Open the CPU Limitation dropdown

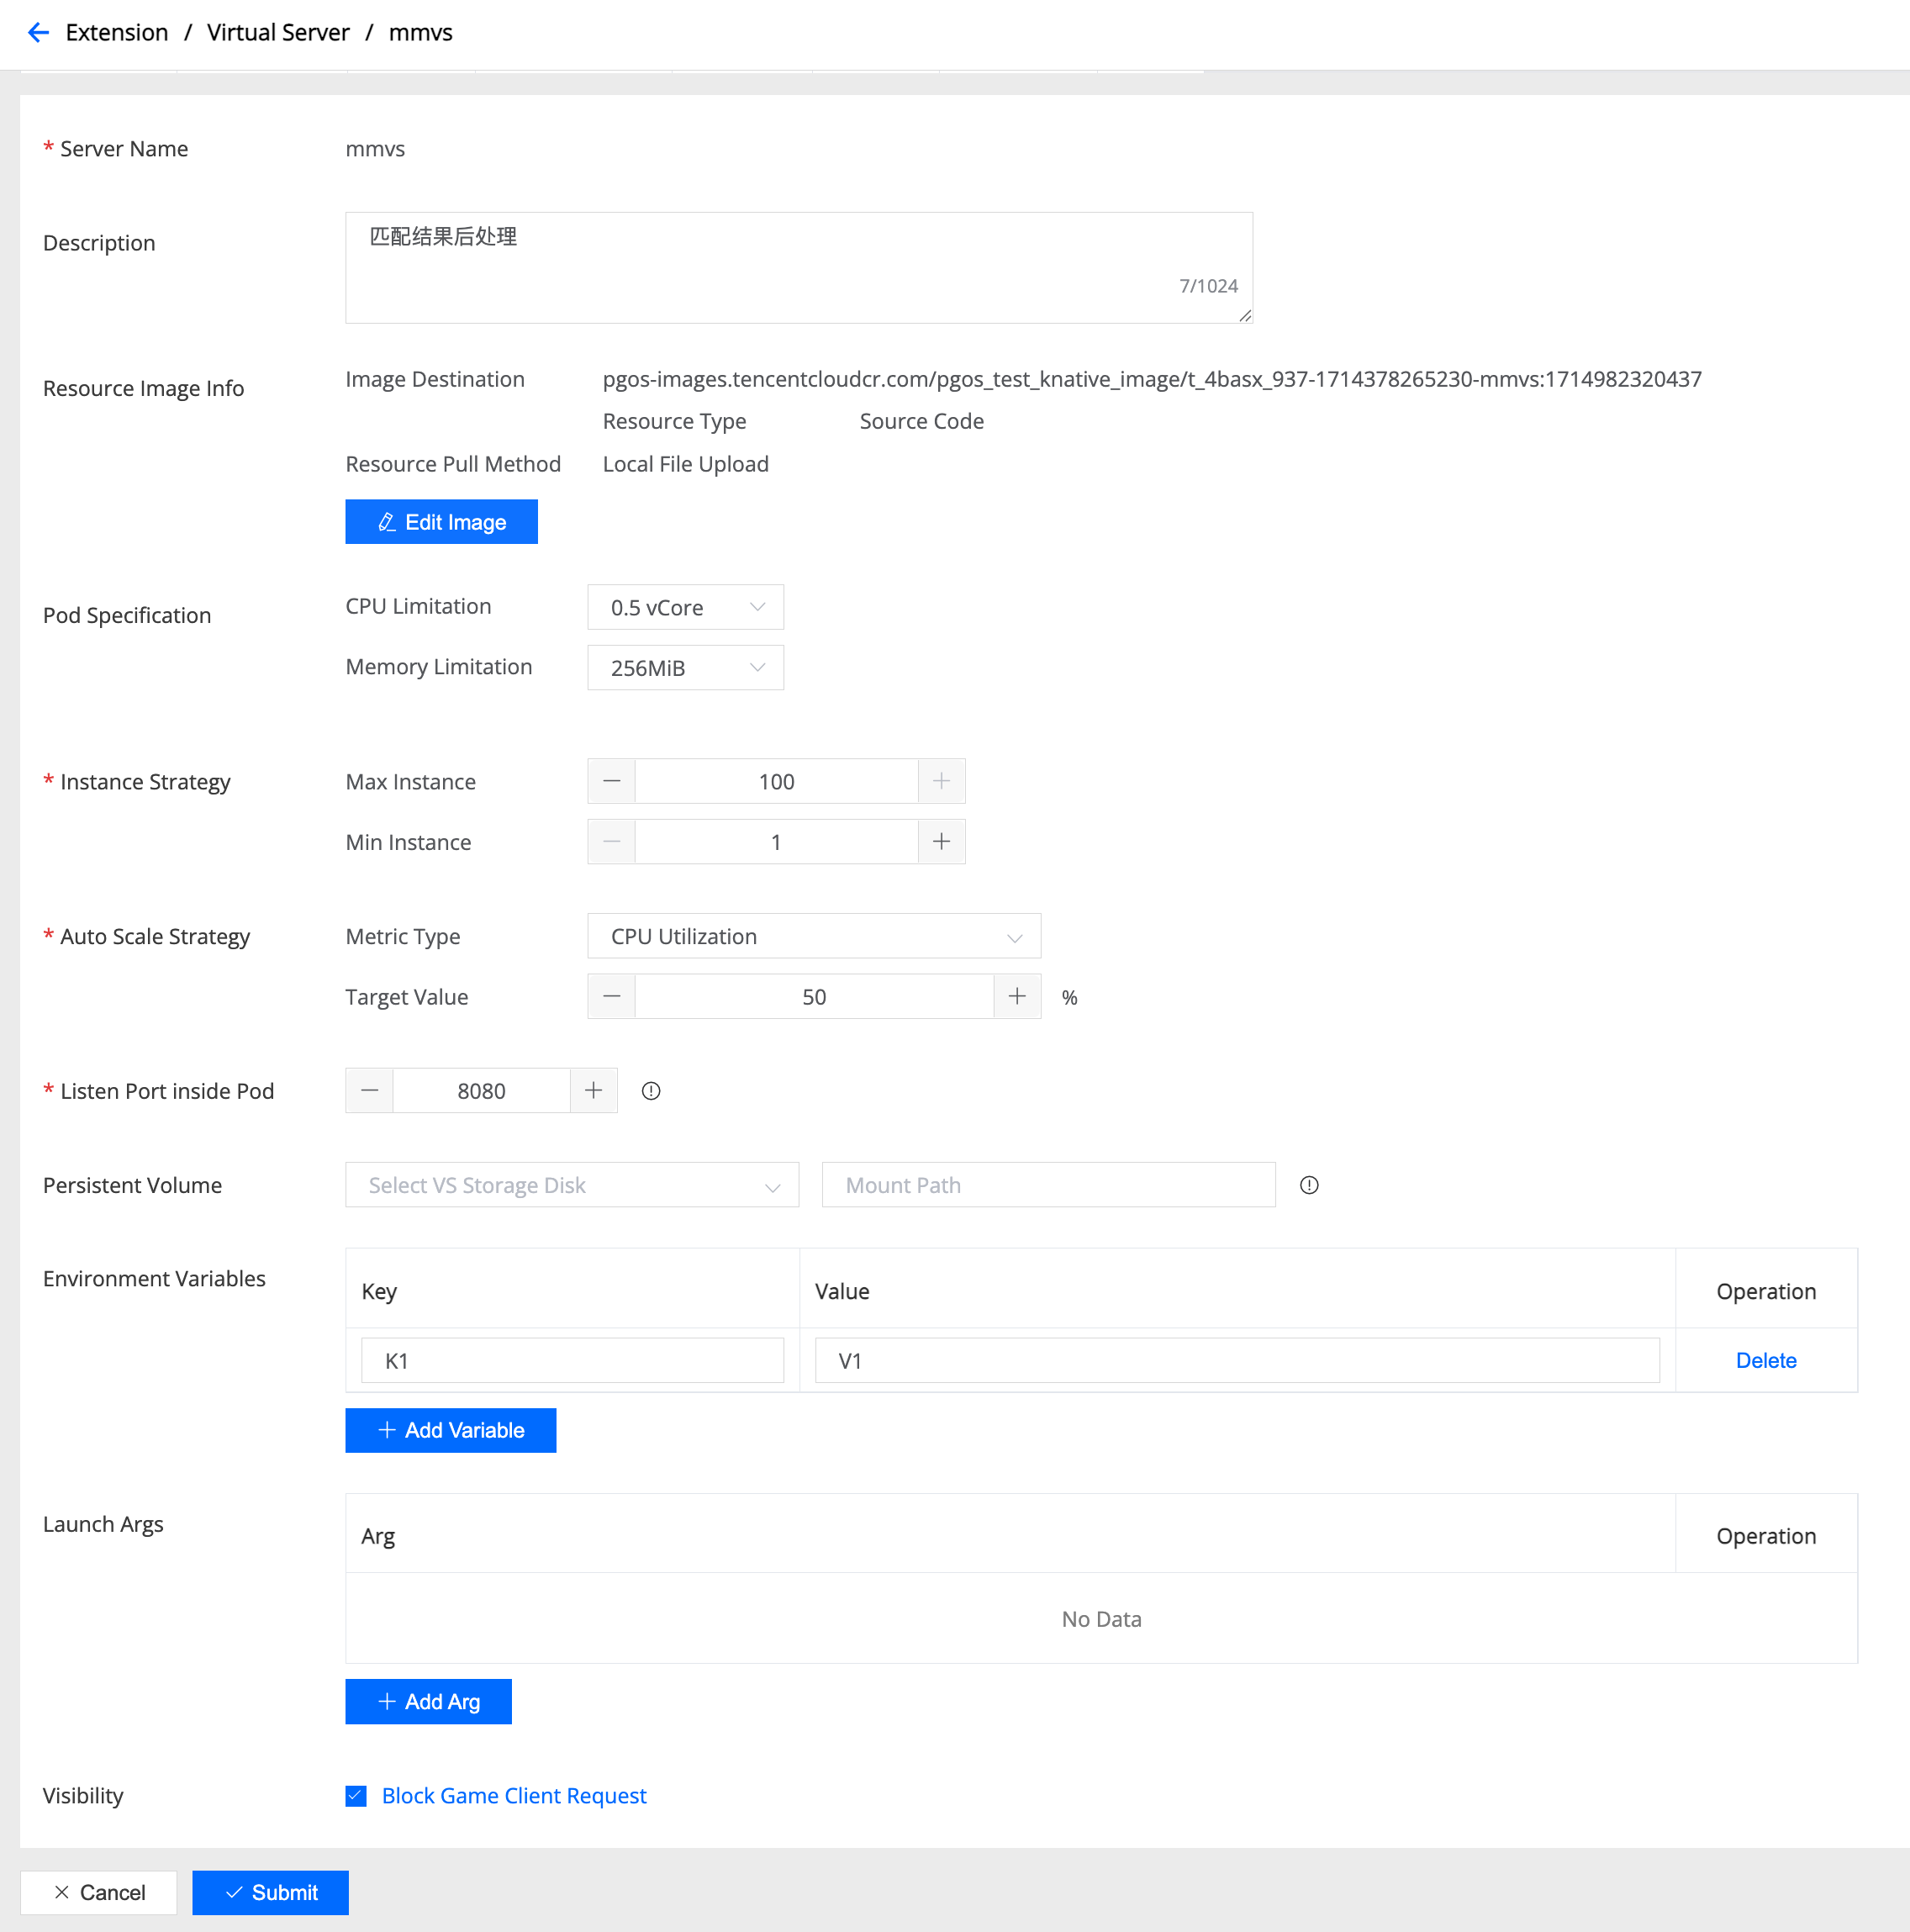[685, 607]
